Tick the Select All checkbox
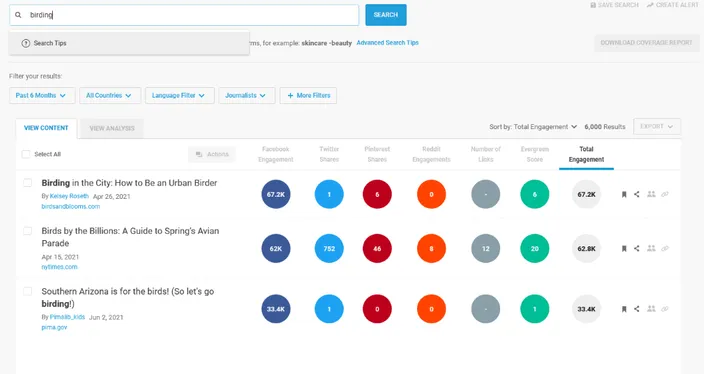Screen dimensions: 704x374 26,154
